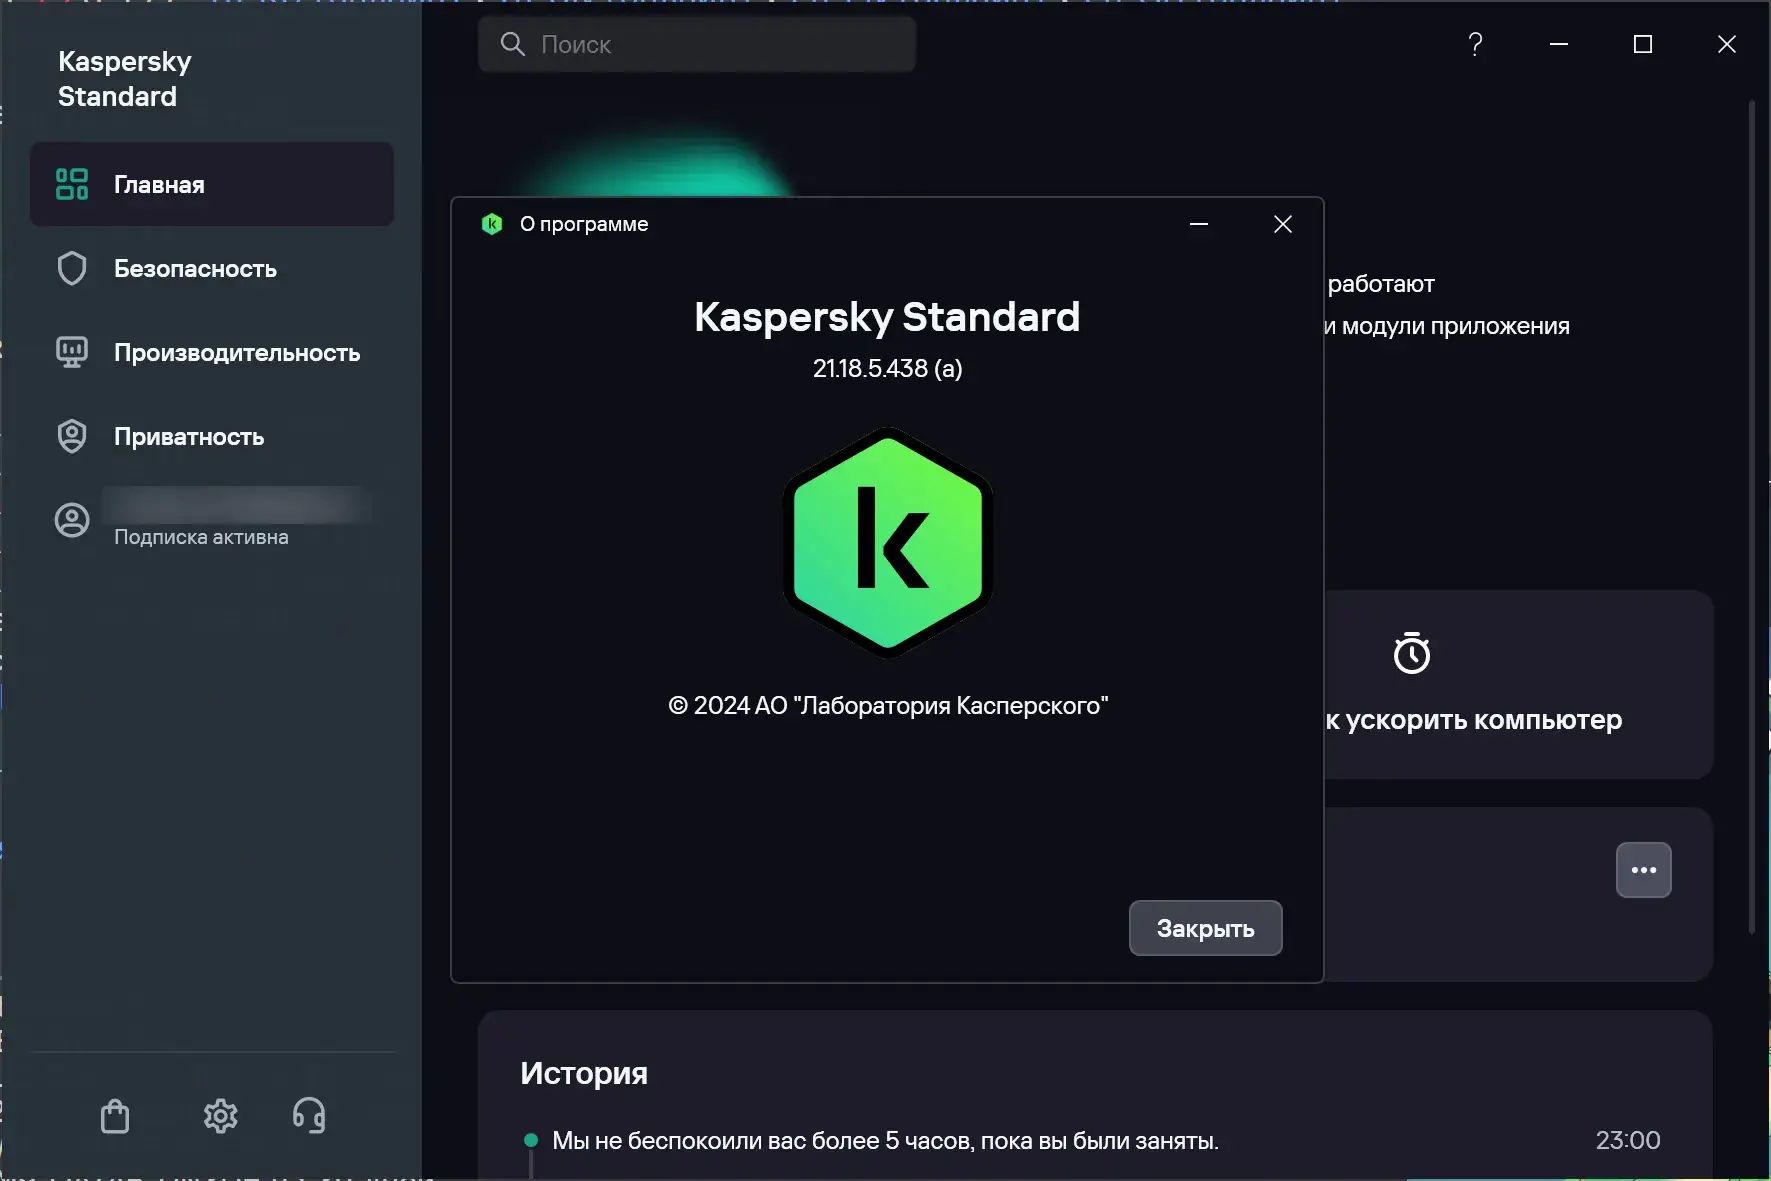
Task: Click the shopping bag store icon
Action: point(115,1116)
